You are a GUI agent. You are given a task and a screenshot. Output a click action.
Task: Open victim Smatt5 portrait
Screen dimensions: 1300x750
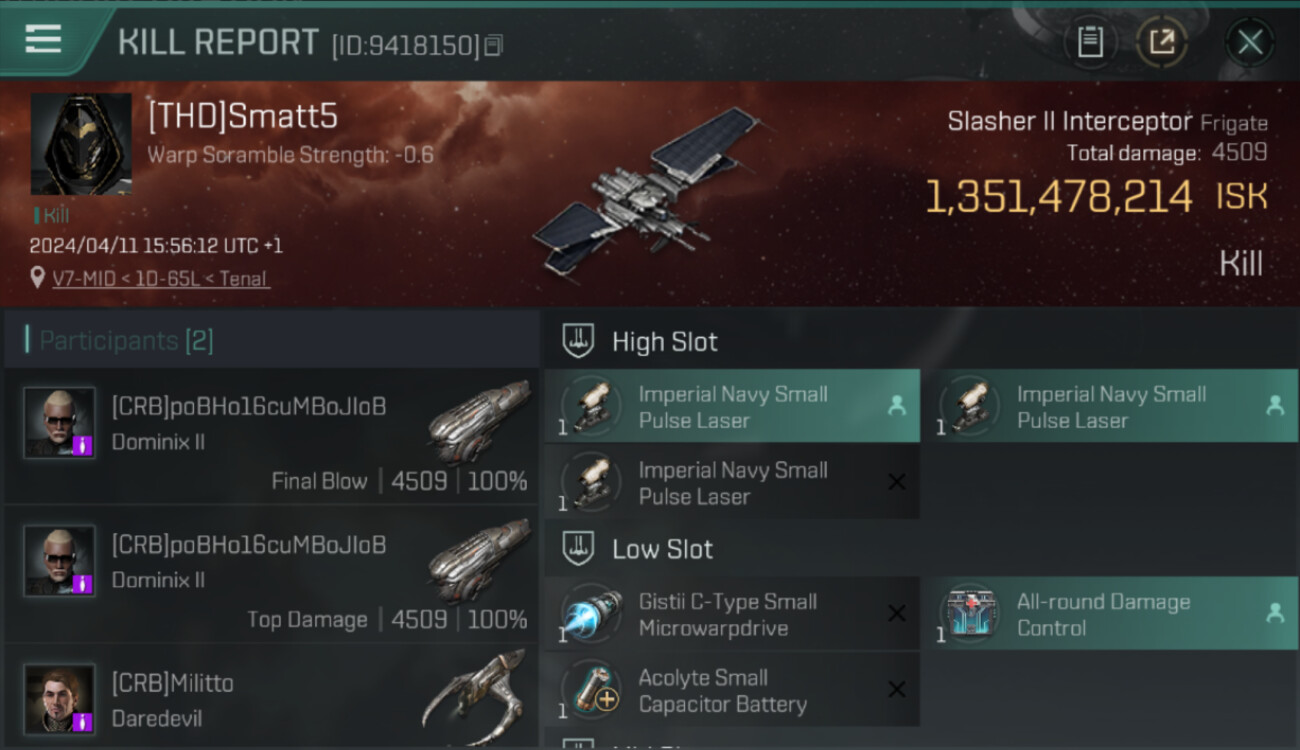(81, 144)
